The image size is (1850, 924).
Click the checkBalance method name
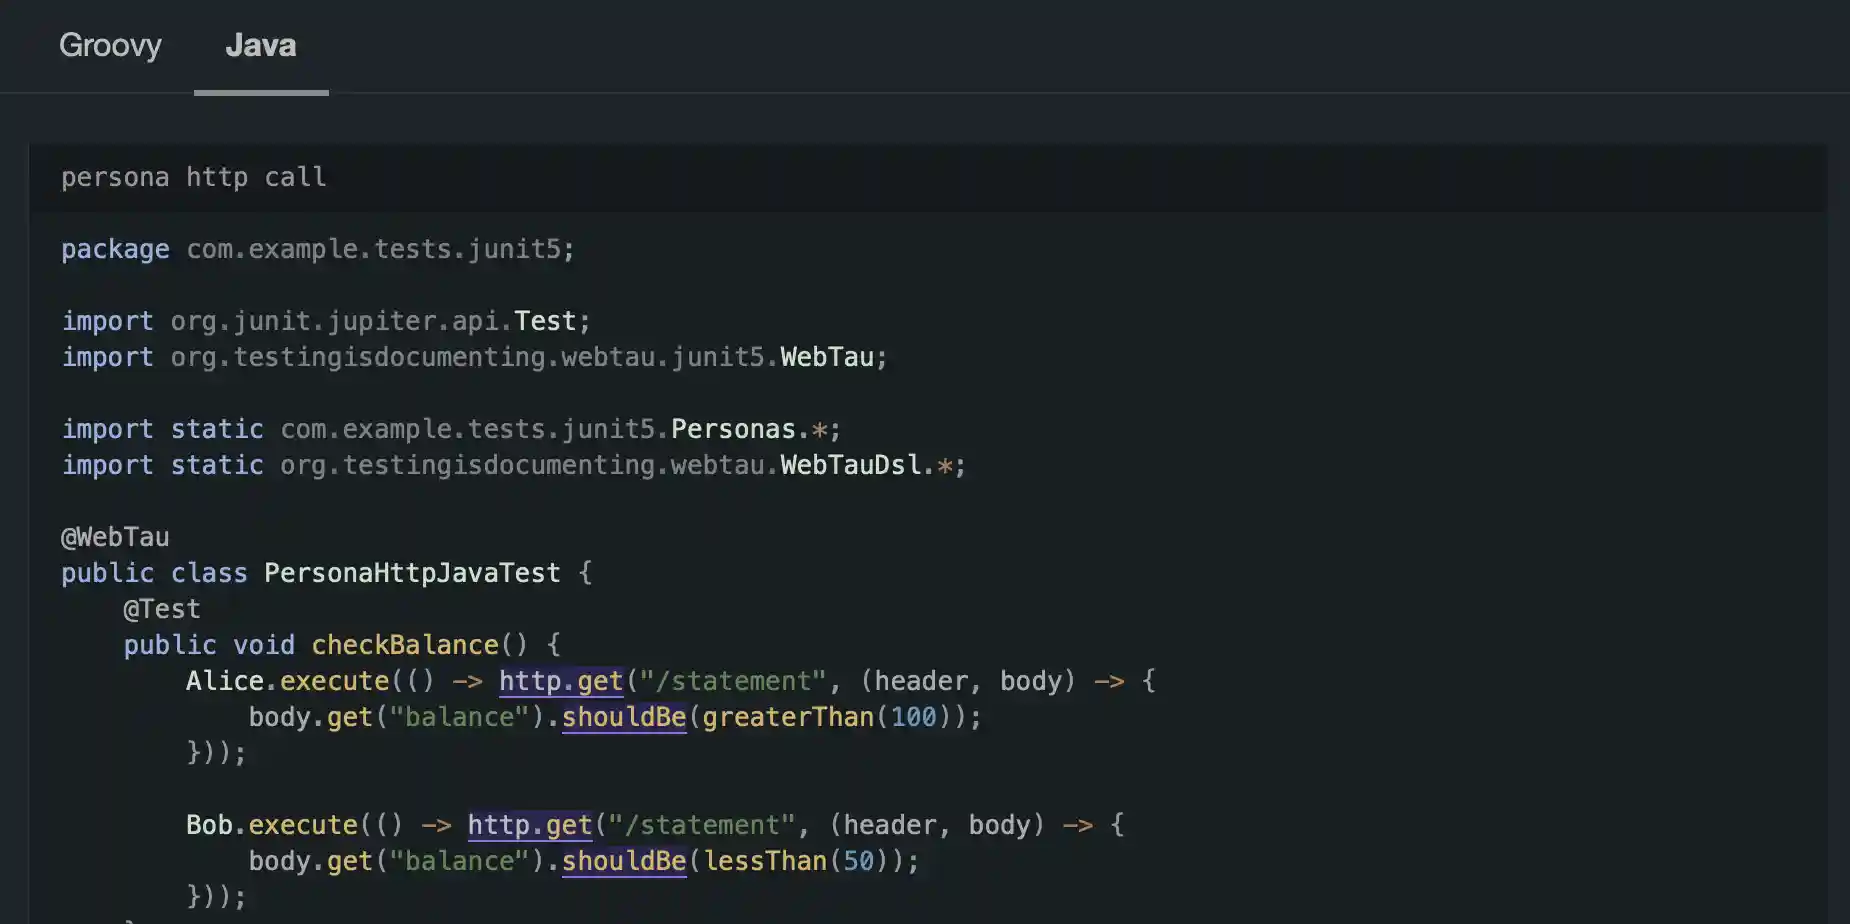point(405,644)
